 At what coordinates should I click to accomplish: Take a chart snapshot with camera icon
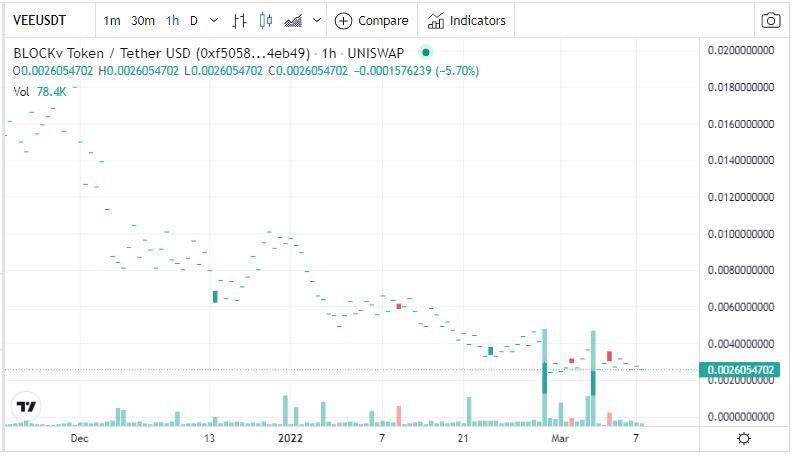point(771,21)
